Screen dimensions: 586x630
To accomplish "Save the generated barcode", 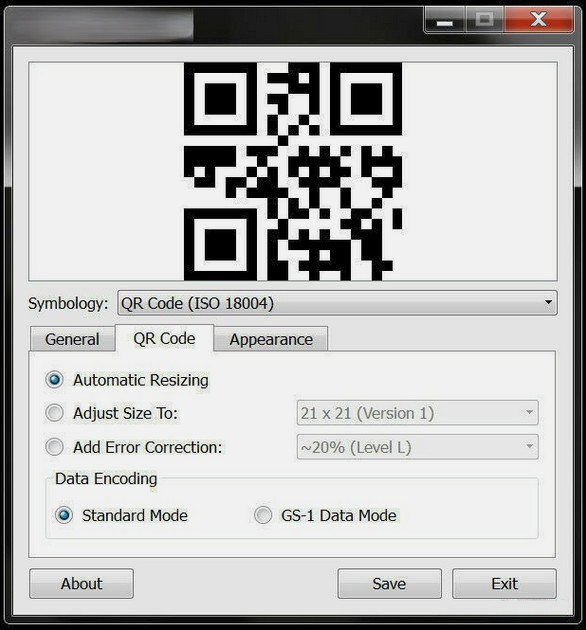I will click(x=389, y=583).
